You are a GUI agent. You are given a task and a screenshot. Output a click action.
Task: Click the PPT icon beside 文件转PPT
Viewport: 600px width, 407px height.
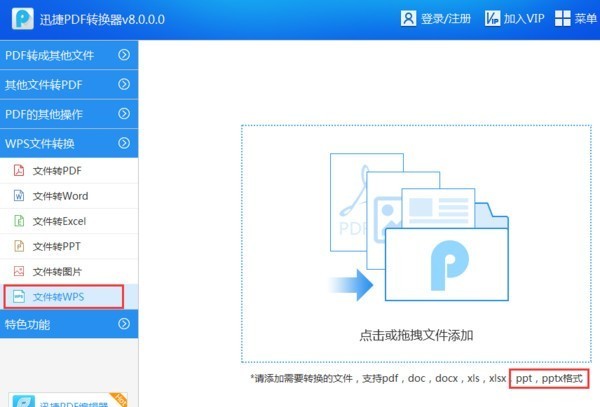(19, 246)
